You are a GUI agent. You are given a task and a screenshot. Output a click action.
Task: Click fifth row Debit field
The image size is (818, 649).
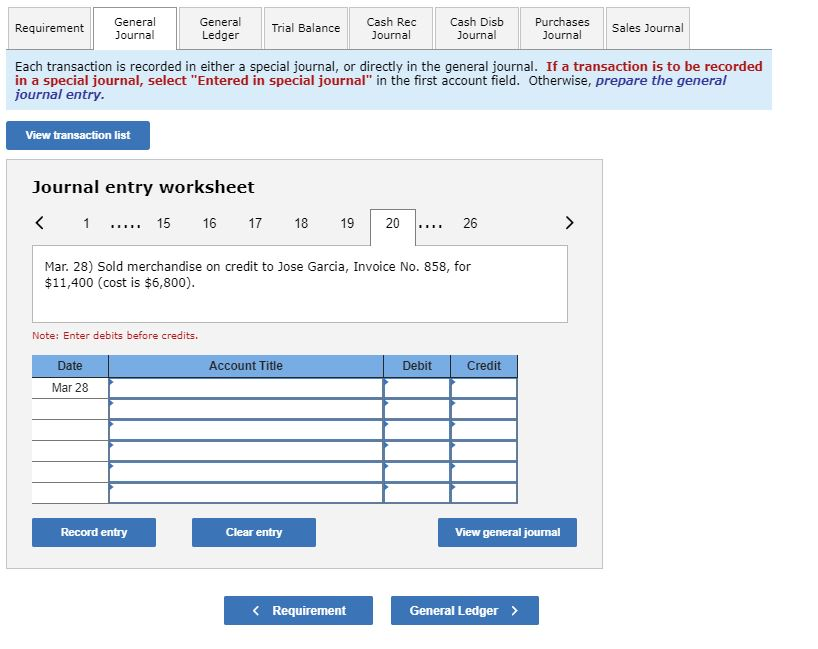pyautogui.click(x=417, y=472)
